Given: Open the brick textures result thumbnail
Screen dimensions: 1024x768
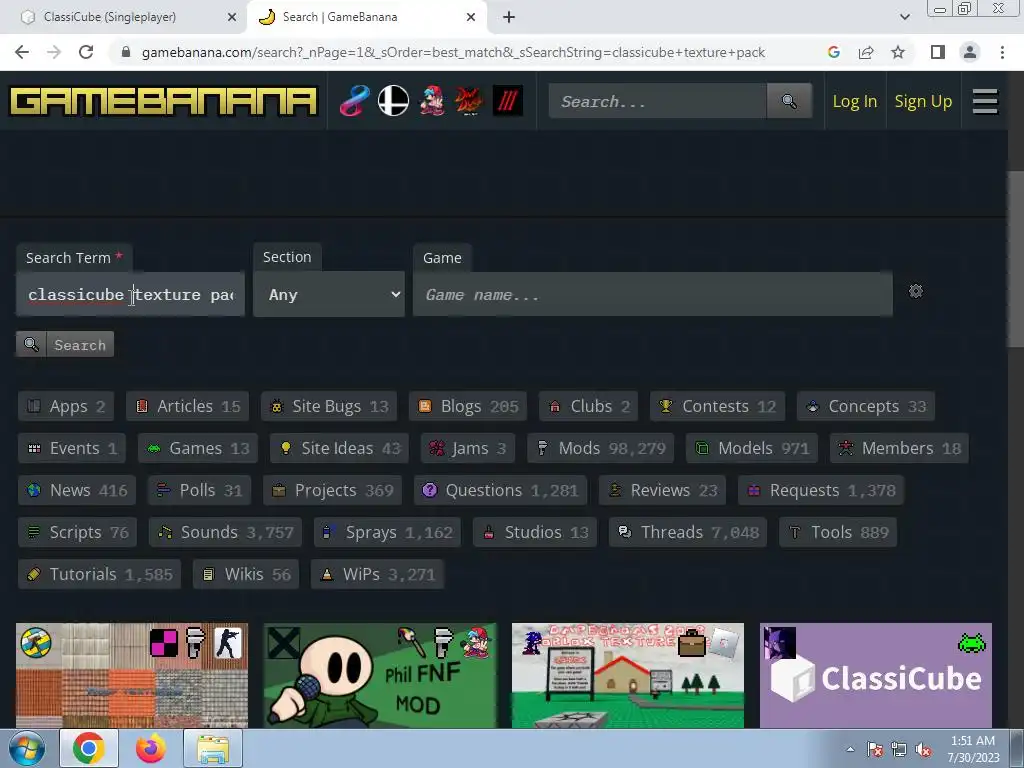Looking at the screenshot, I should [x=132, y=675].
